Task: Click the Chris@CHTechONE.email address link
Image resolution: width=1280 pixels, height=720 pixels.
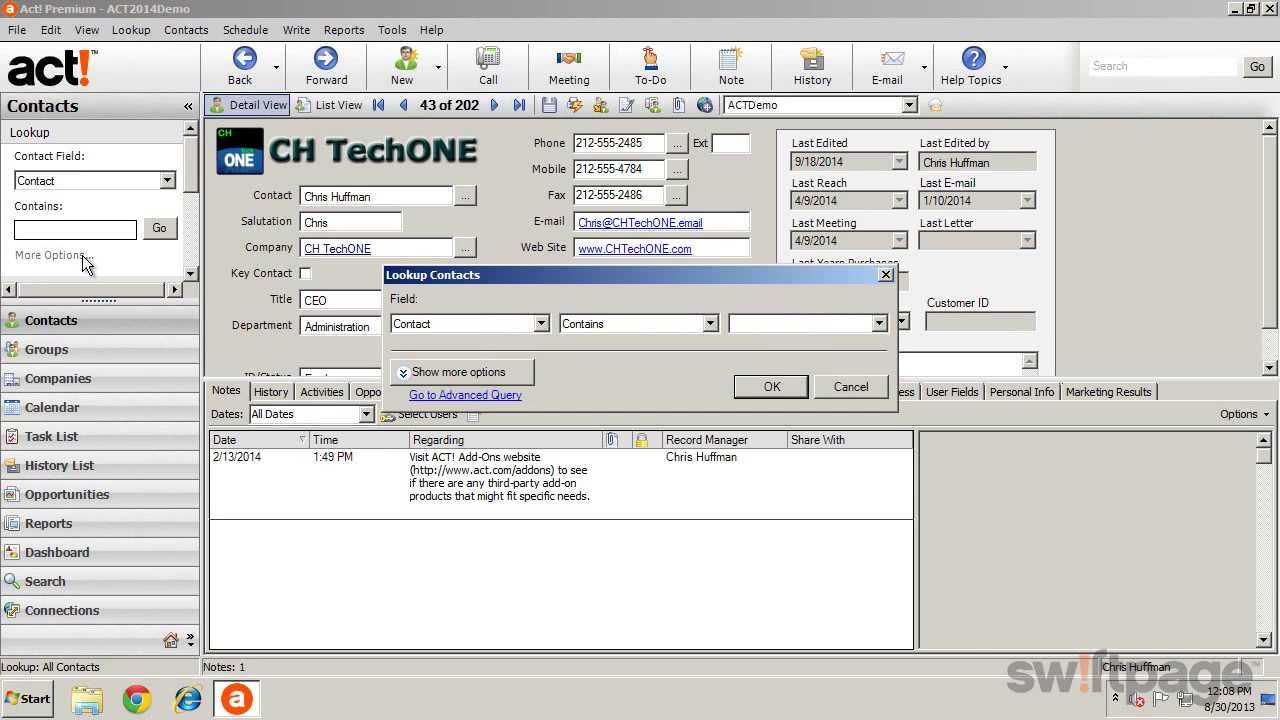Action: coord(640,223)
